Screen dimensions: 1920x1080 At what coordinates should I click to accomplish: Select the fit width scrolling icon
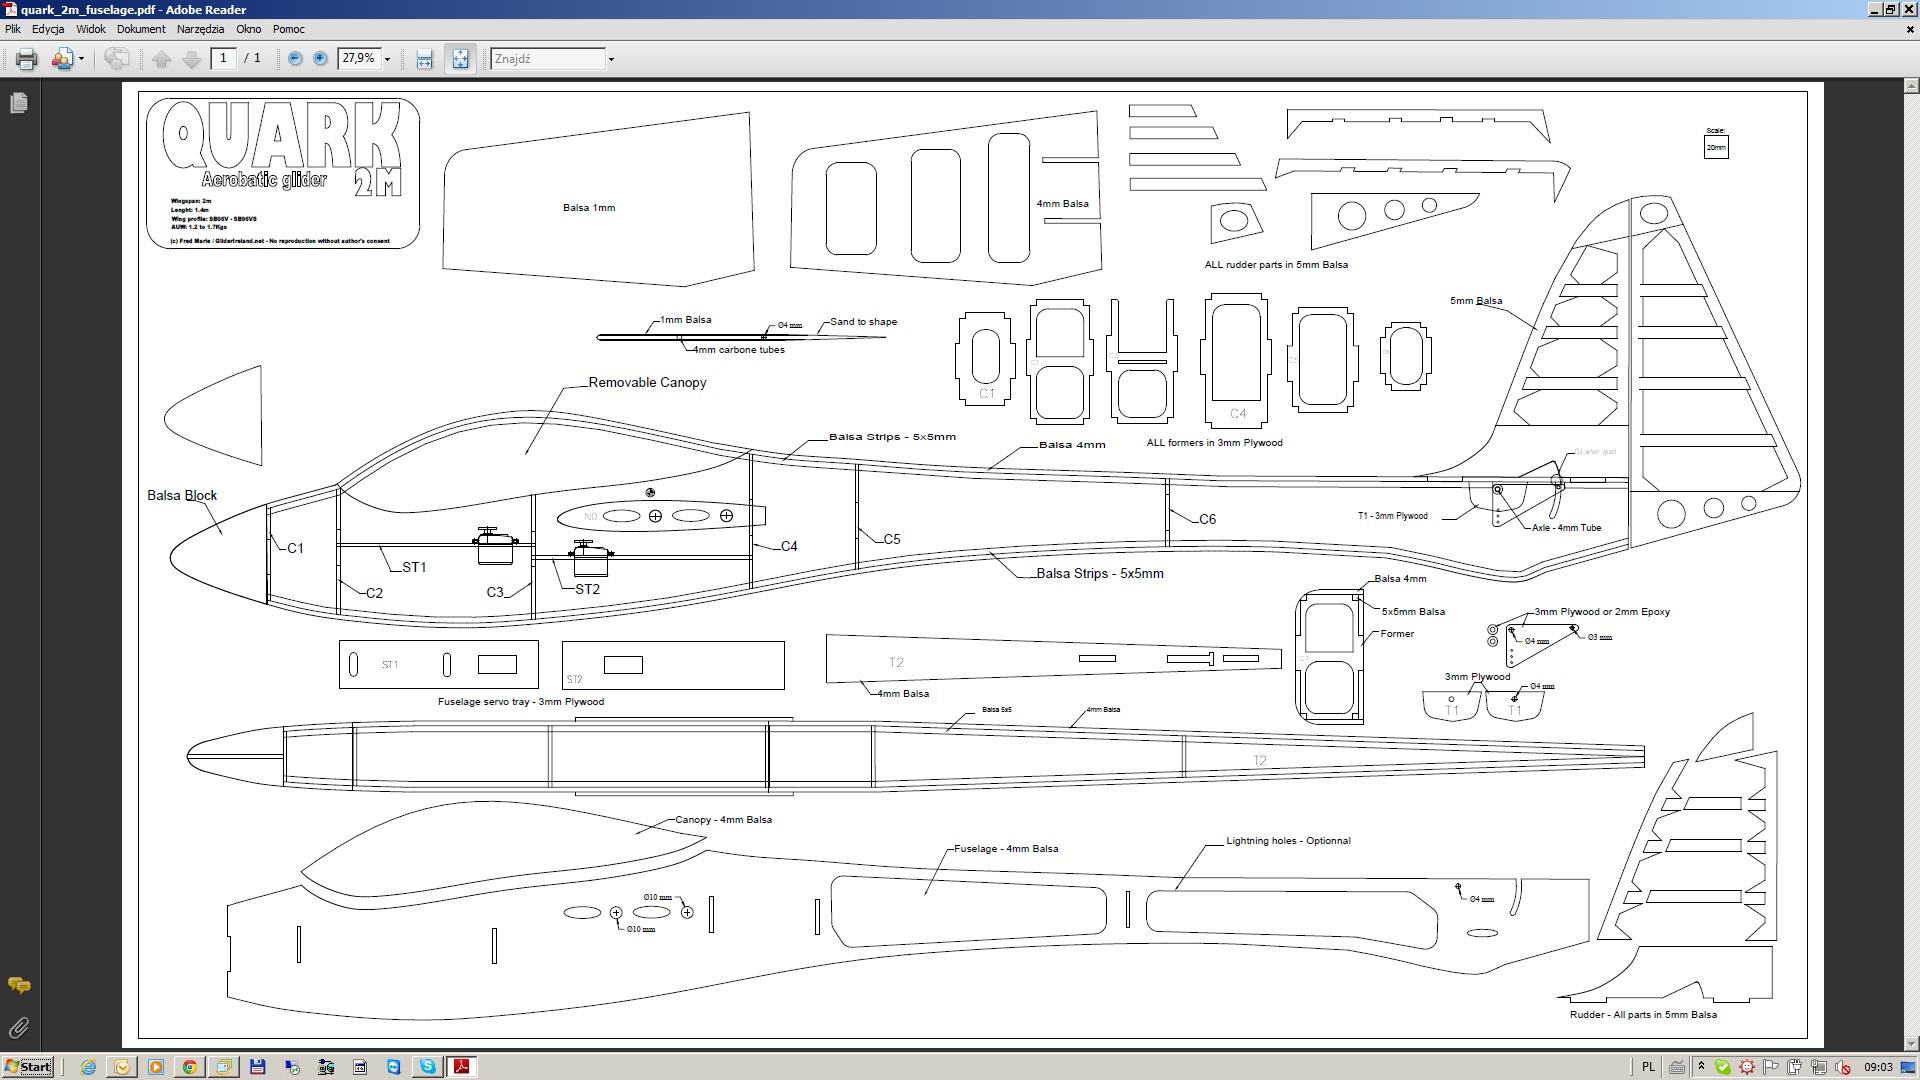[424, 59]
